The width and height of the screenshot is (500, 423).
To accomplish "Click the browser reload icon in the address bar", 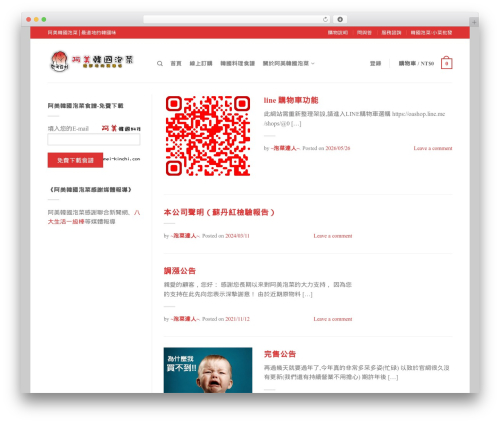I will (x=325, y=19).
